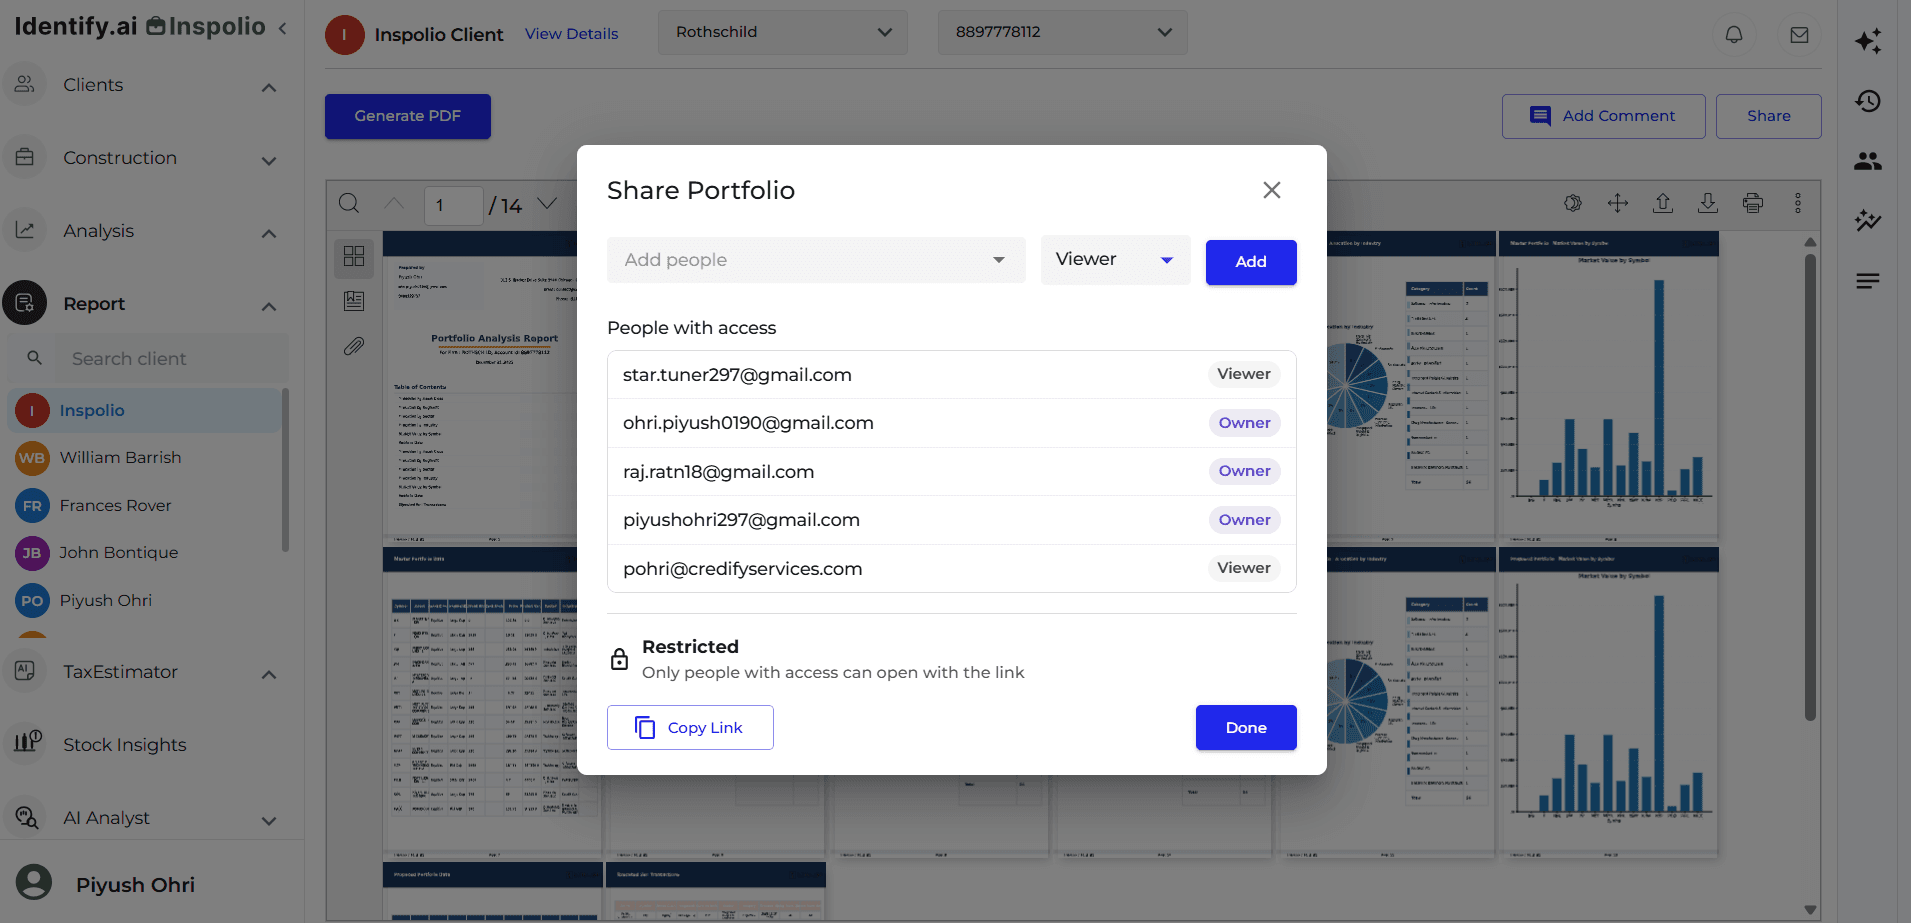The height and width of the screenshot is (923, 1911).
Task: View report attachments via paperclip icon
Action: 354,346
